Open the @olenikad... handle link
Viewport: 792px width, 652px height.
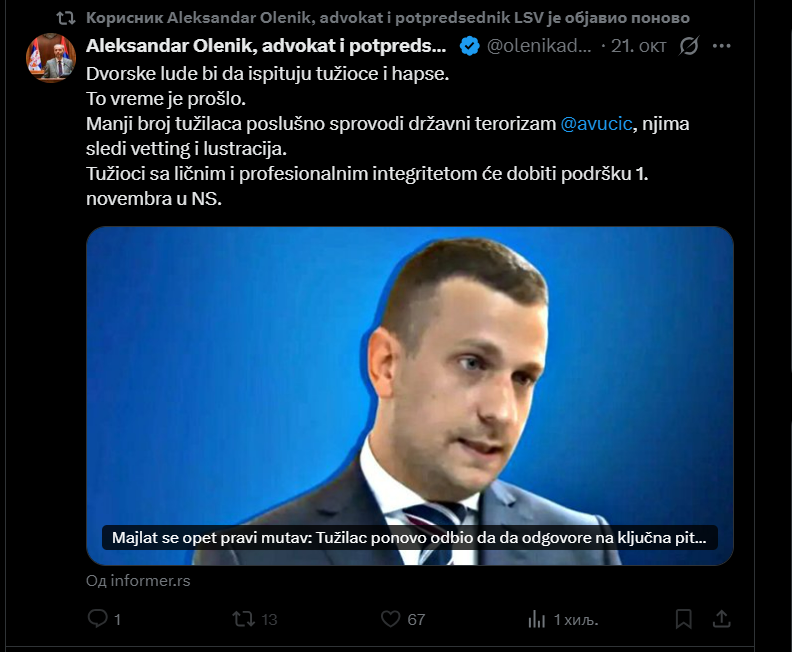click(539, 46)
